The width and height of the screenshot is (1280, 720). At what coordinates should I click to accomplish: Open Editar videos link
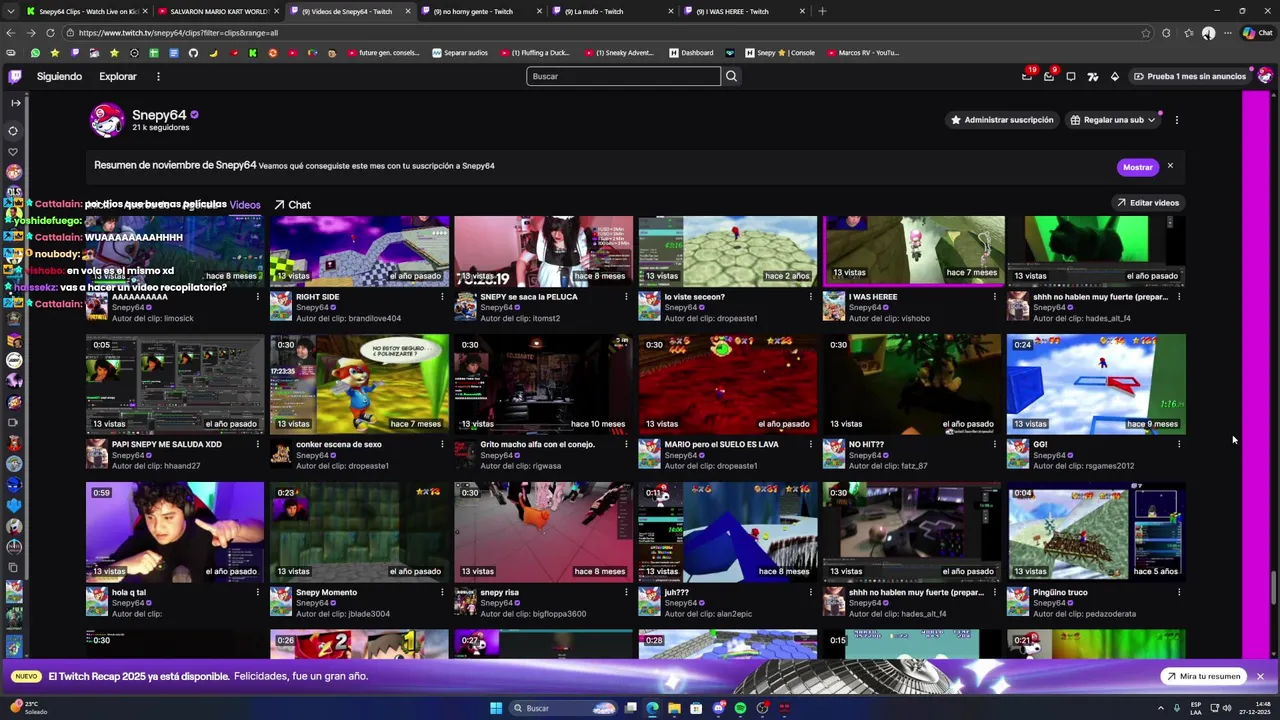click(x=1147, y=203)
